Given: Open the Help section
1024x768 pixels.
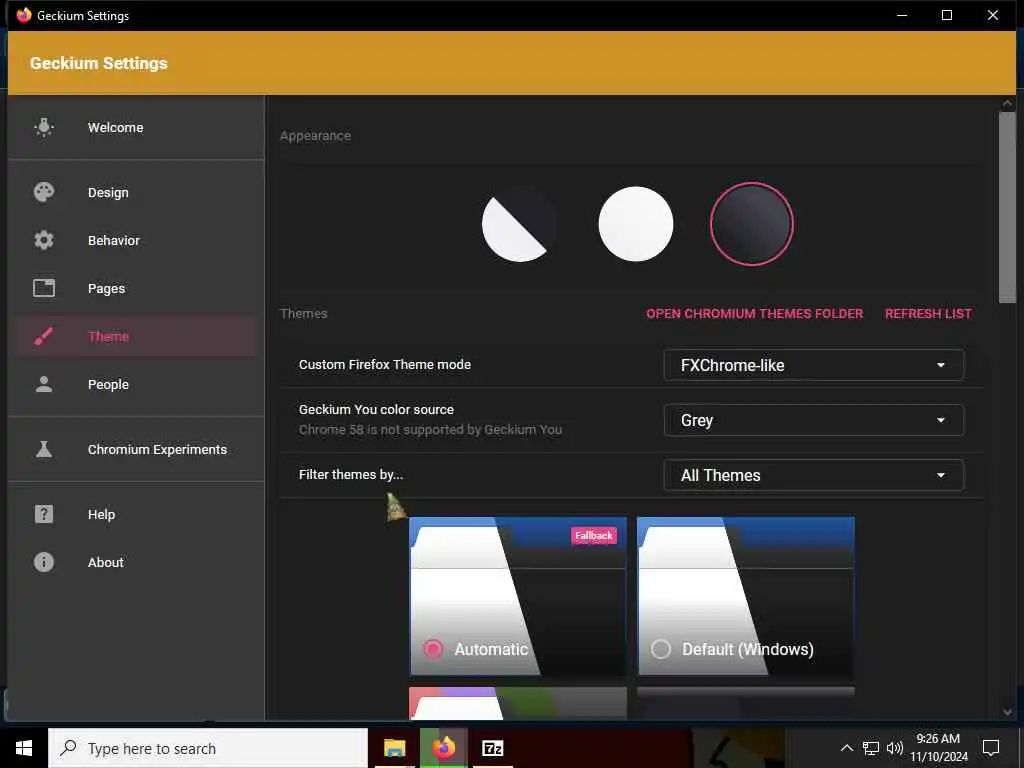Looking at the screenshot, I should (x=136, y=514).
